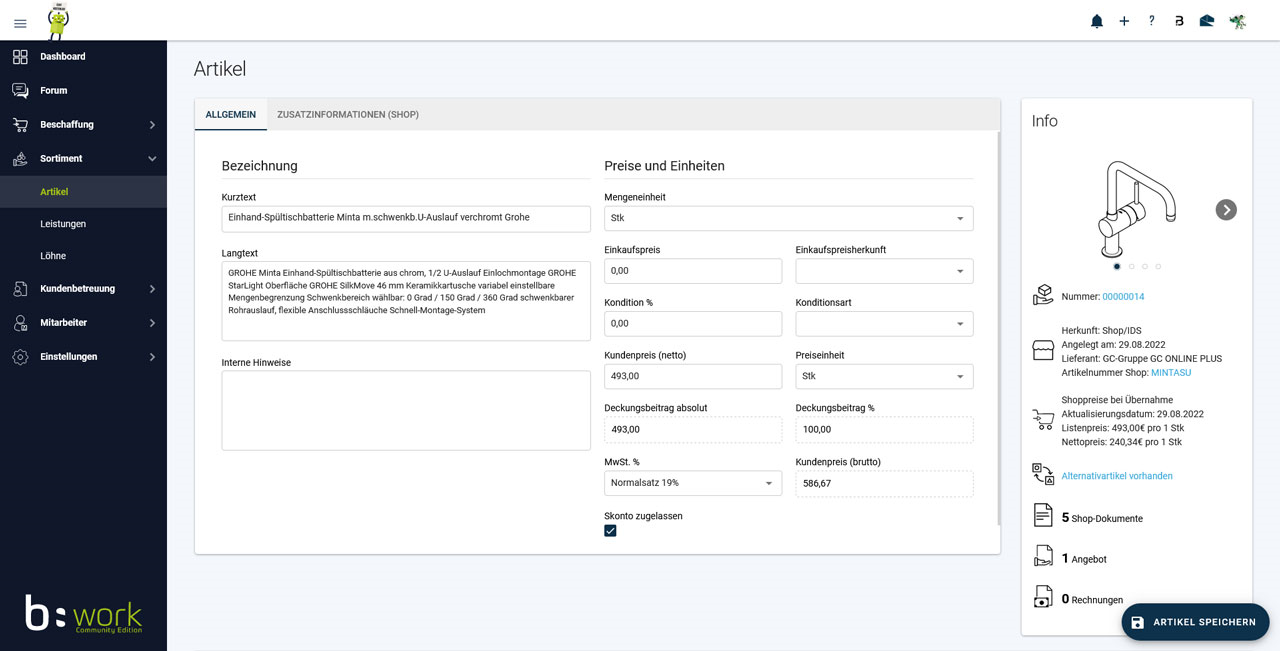Click the Kundenpreis (netto) field
The height and width of the screenshot is (651, 1280).
click(x=693, y=376)
